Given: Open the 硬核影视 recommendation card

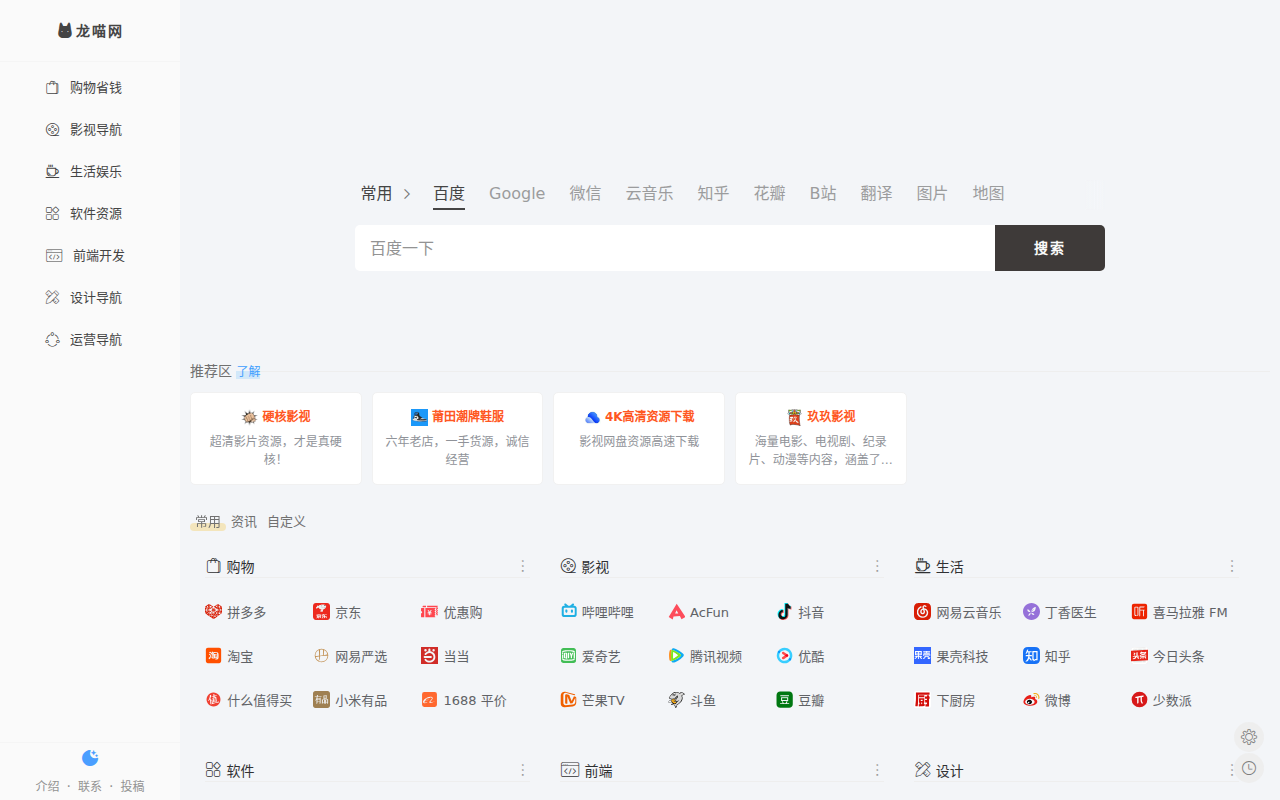Looking at the screenshot, I should [x=276, y=439].
